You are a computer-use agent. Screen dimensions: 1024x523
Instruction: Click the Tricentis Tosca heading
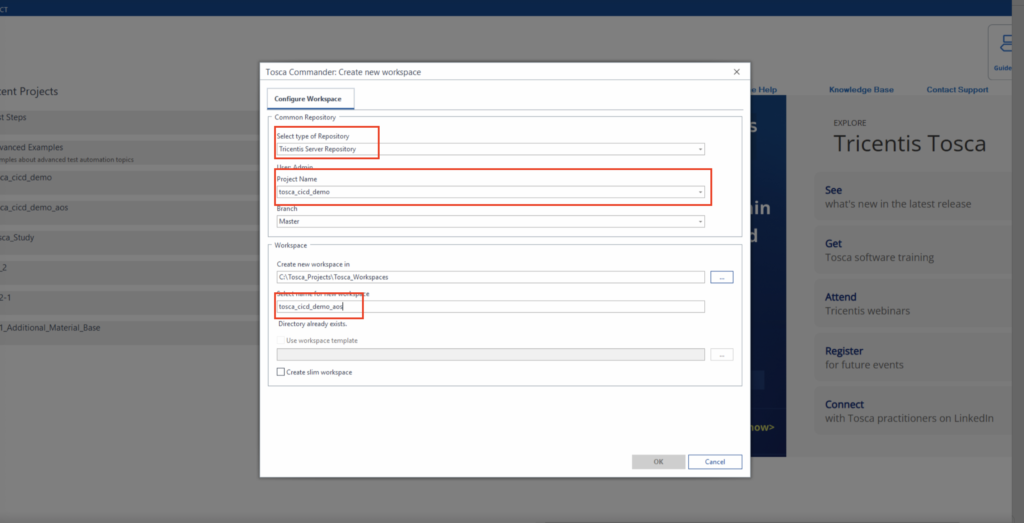pyautogui.click(x=909, y=144)
